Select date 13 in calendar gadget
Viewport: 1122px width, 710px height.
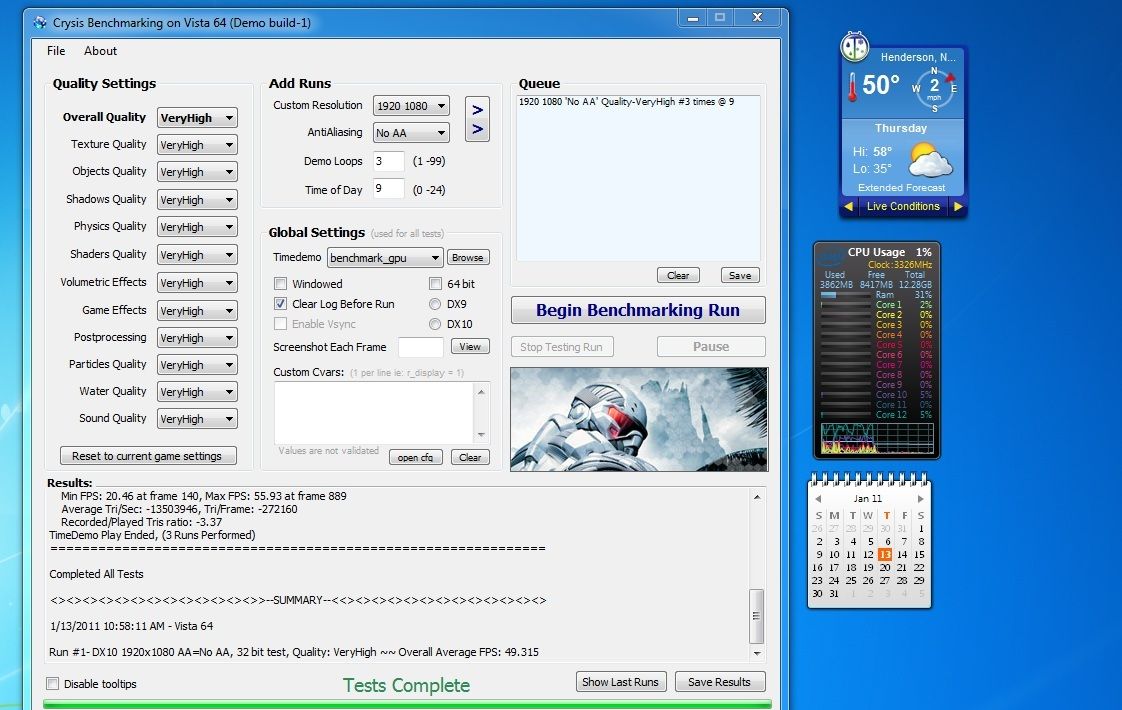click(x=885, y=555)
